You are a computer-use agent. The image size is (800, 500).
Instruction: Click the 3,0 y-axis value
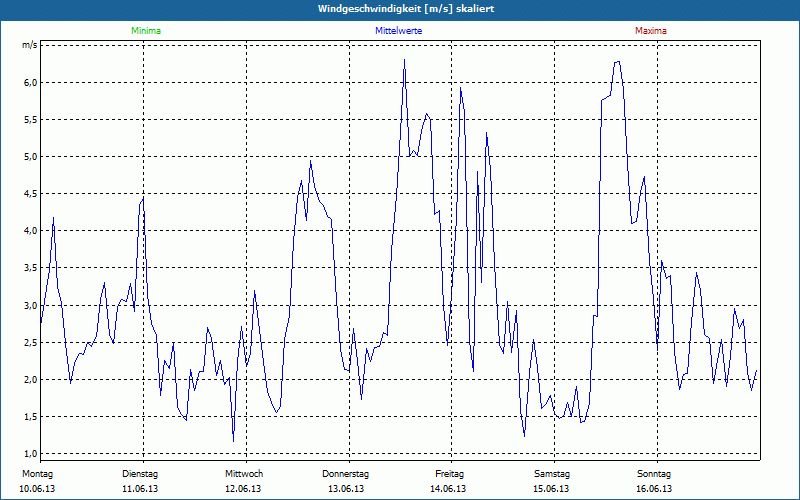31,306
